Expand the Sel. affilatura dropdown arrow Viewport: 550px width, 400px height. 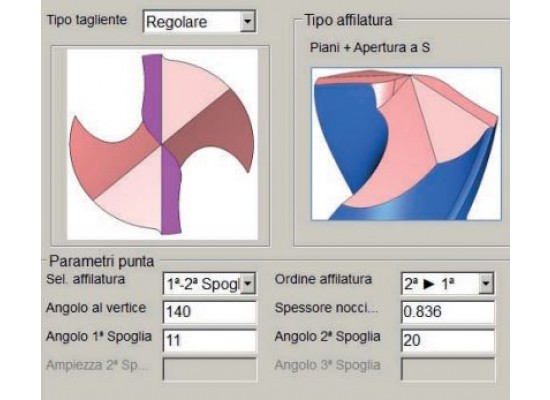248,283
